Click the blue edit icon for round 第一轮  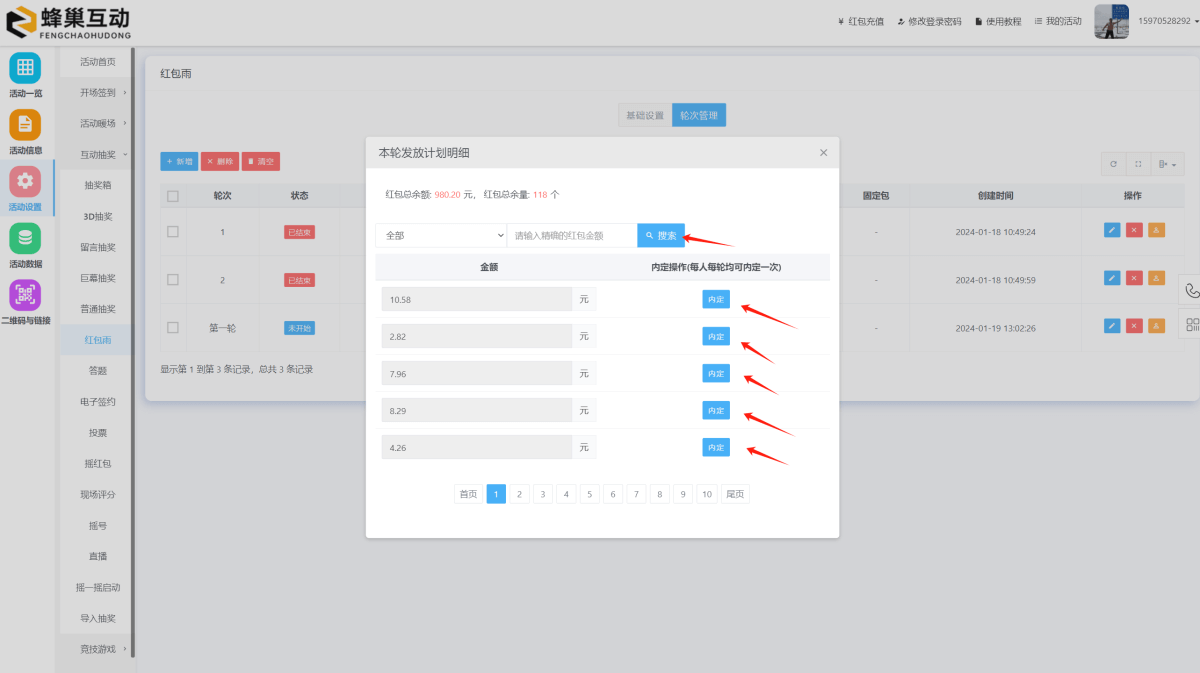pos(1112,326)
